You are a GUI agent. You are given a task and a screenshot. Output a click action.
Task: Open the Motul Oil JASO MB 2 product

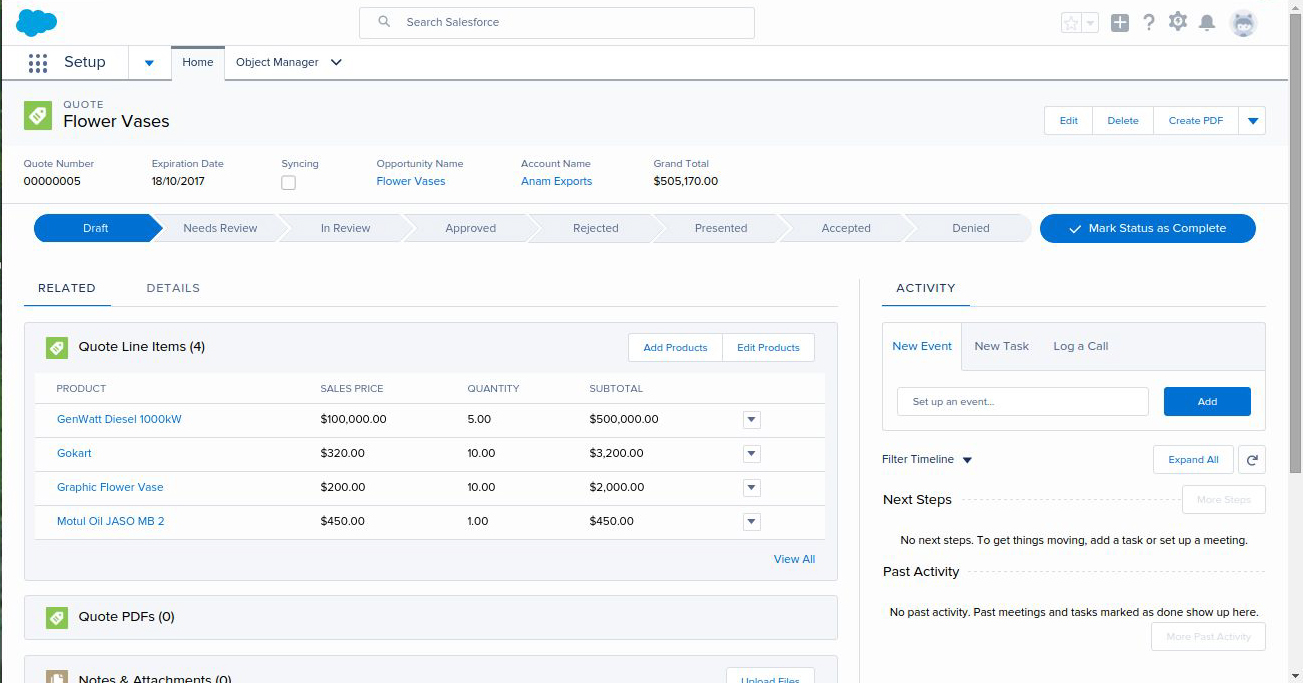[x=111, y=521]
